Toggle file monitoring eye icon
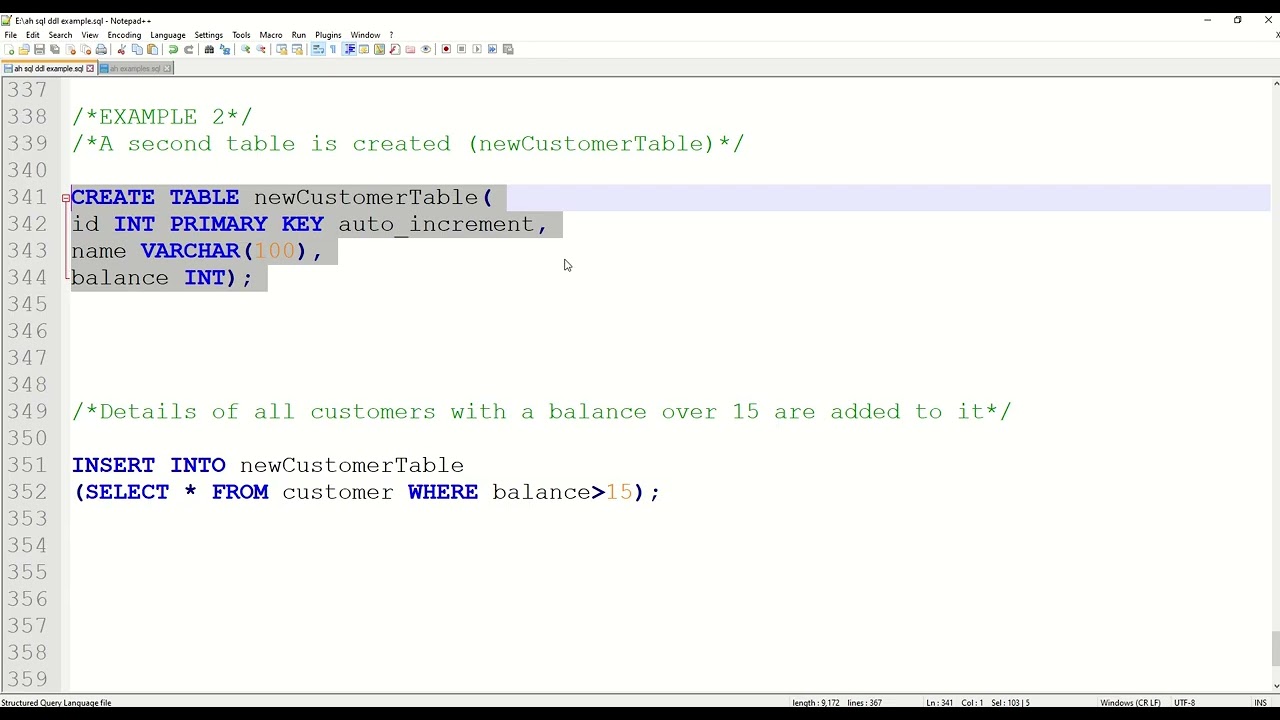Image resolution: width=1280 pixels, height=720 pixels. [426, 49]
